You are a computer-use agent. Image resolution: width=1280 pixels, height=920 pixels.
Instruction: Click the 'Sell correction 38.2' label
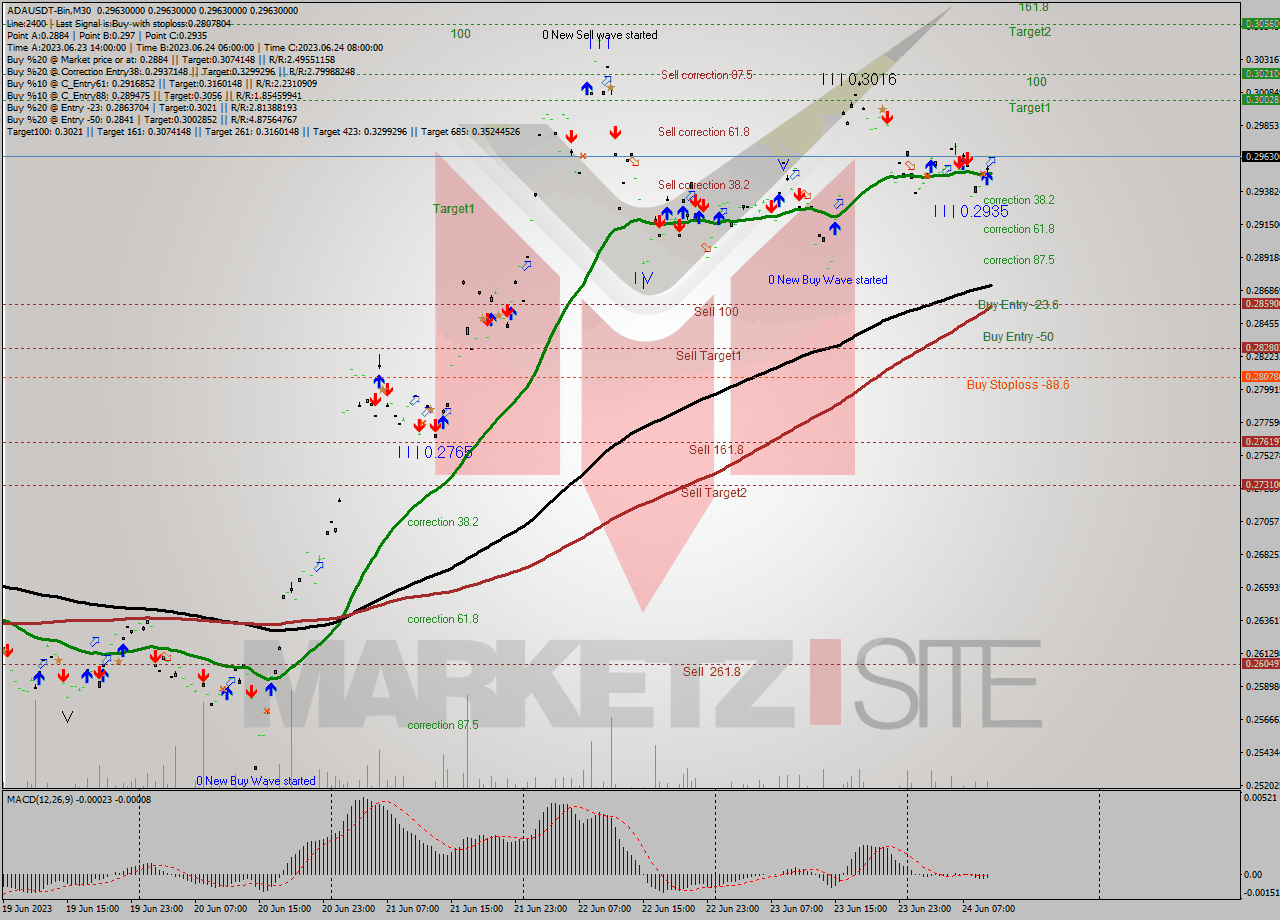click(704, 185)
